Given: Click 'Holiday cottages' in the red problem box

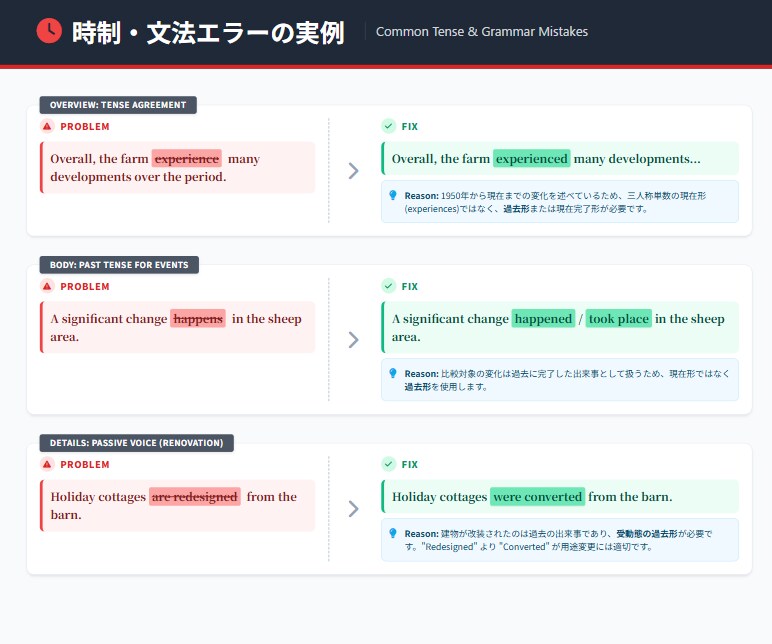Looking at the screenshot, I should [98, 497].
